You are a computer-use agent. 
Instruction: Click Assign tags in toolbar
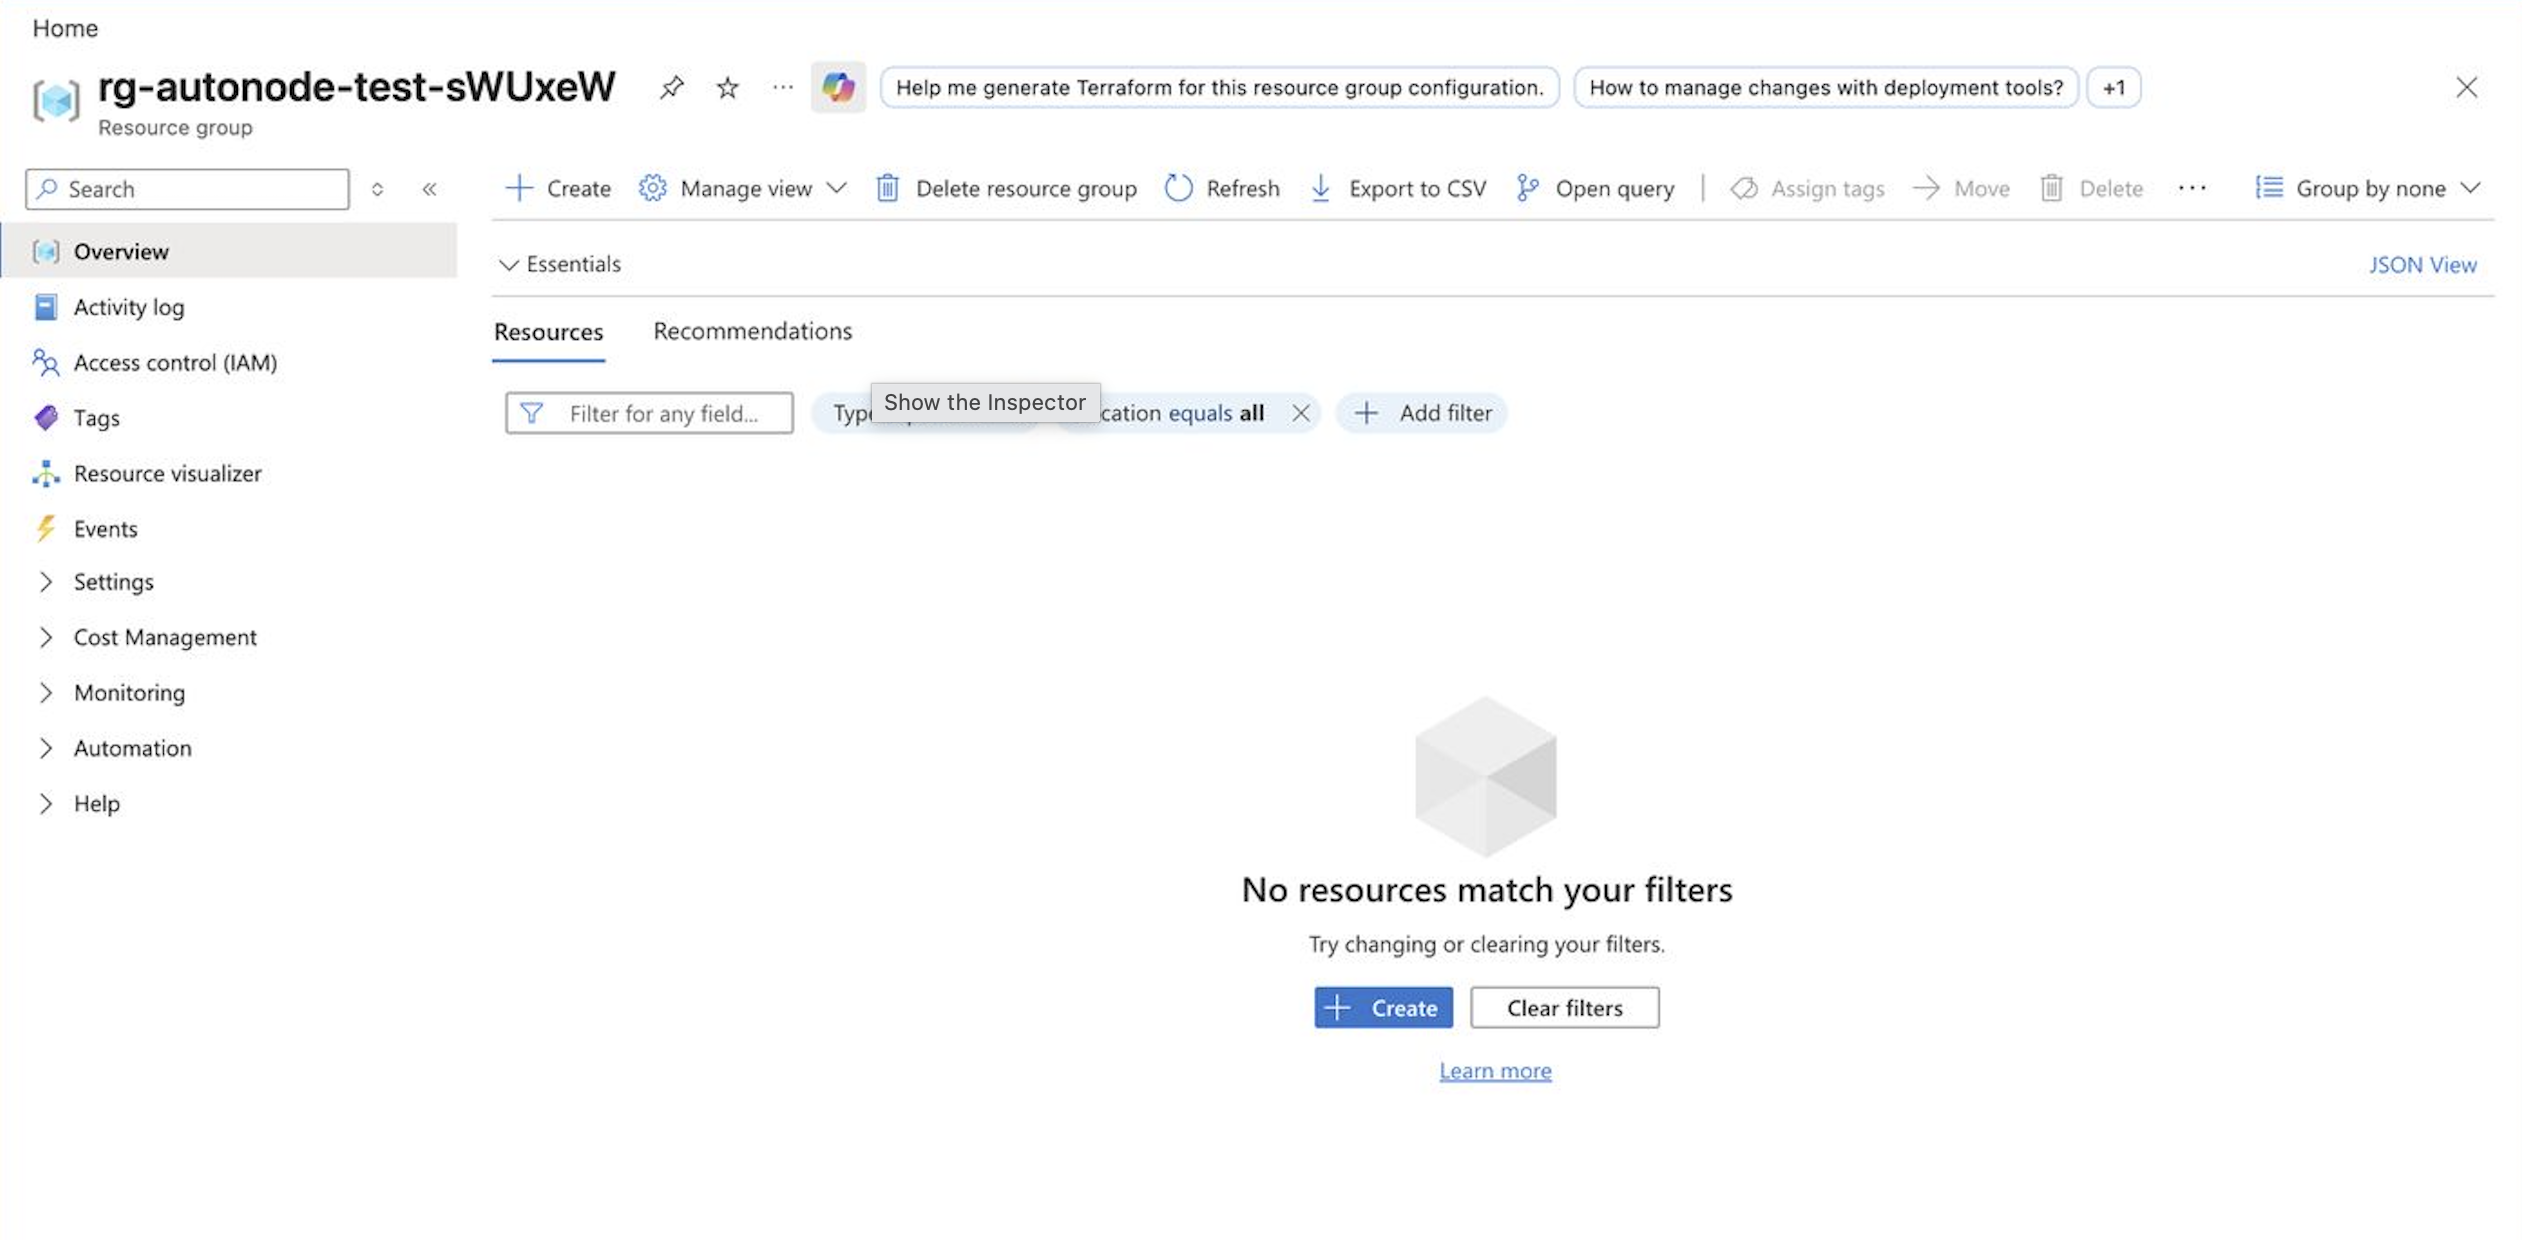(1808, 188)
